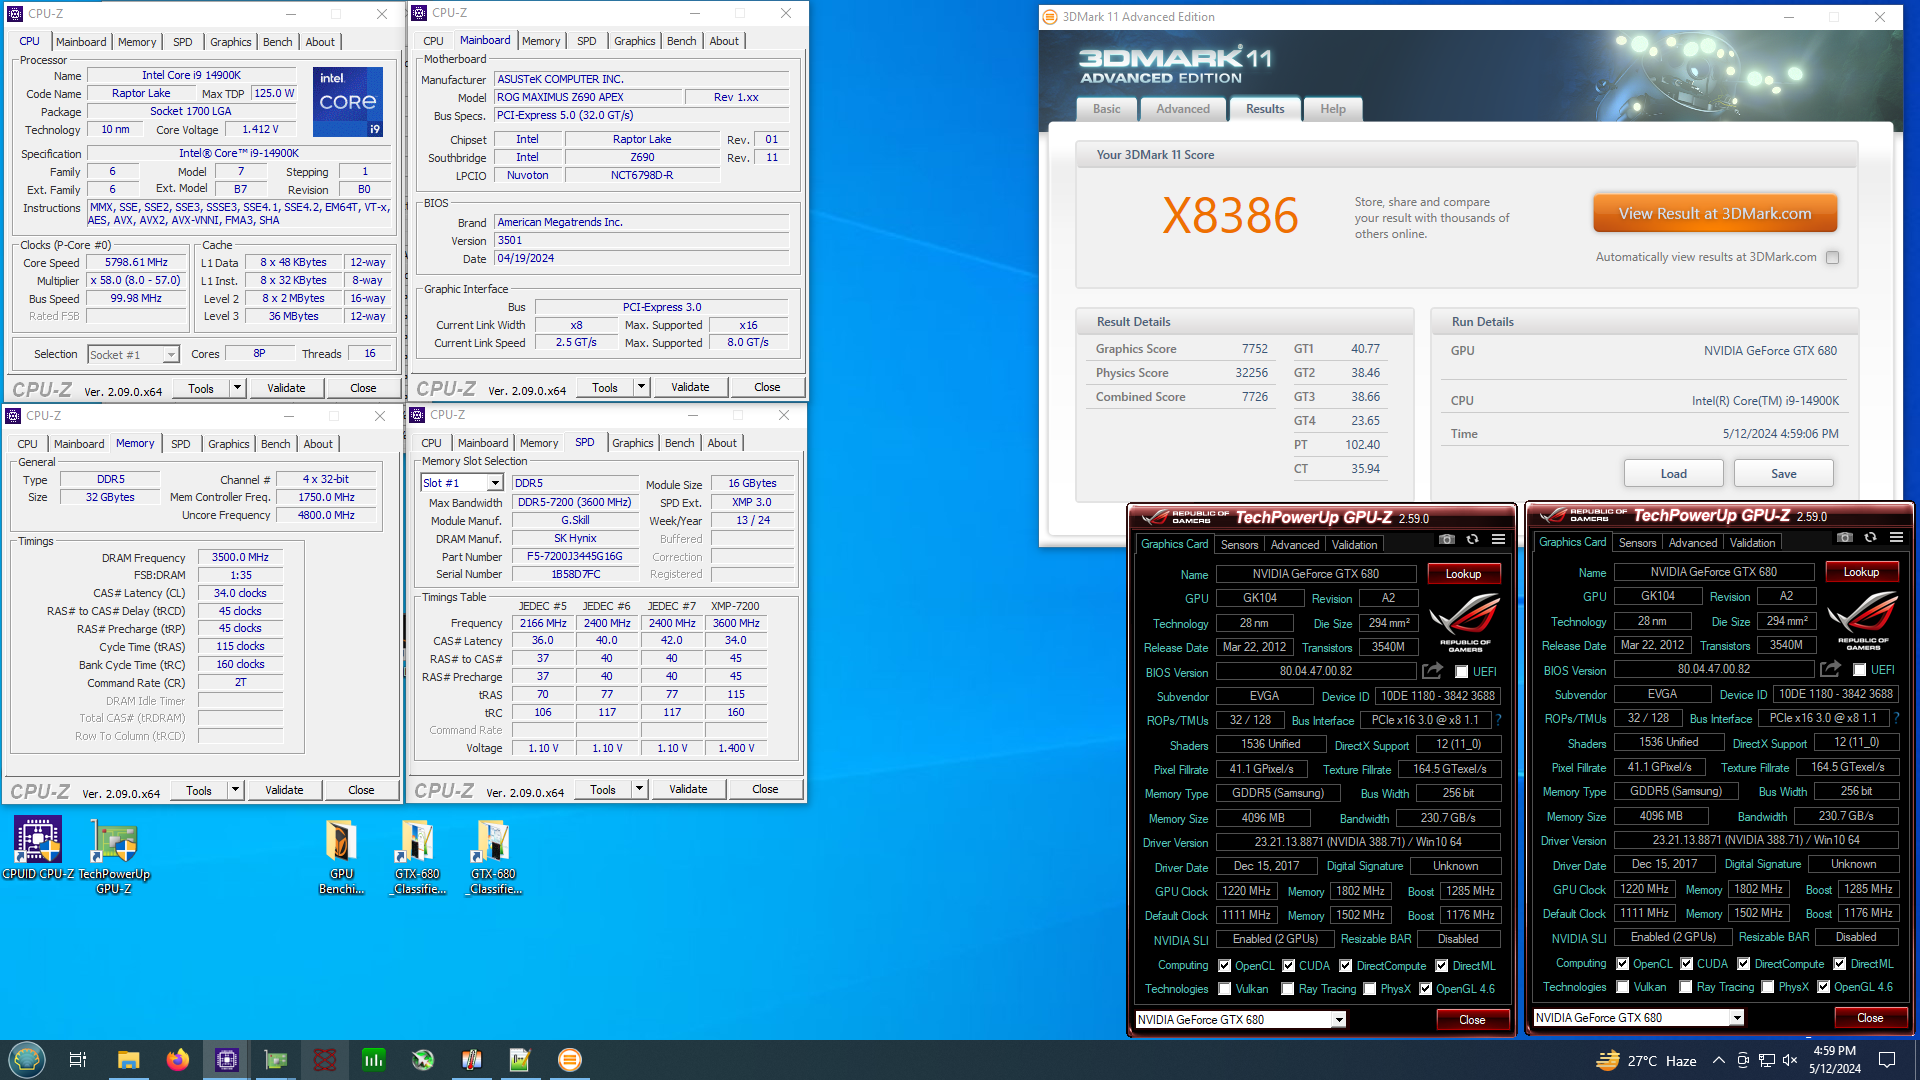The width and height of the screenshot is (1920, 1080).
Task: Toggle UEFI checkbox in right GPU-Z
Action: [x=1859, y=670]
